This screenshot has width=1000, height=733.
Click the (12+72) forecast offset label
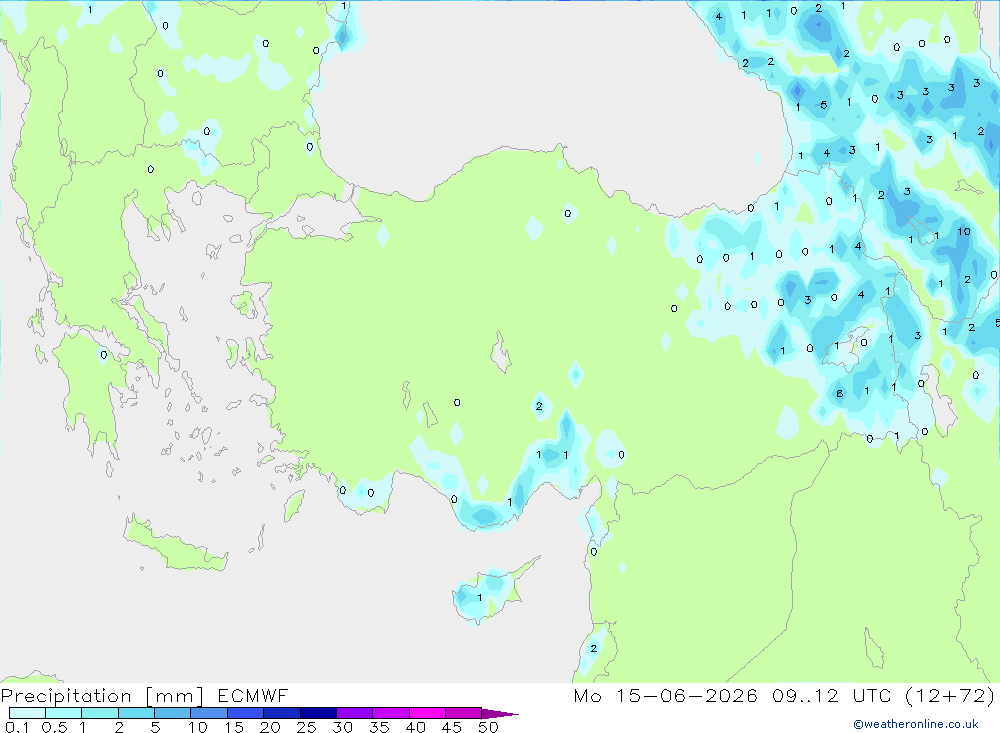click(950, 695)
